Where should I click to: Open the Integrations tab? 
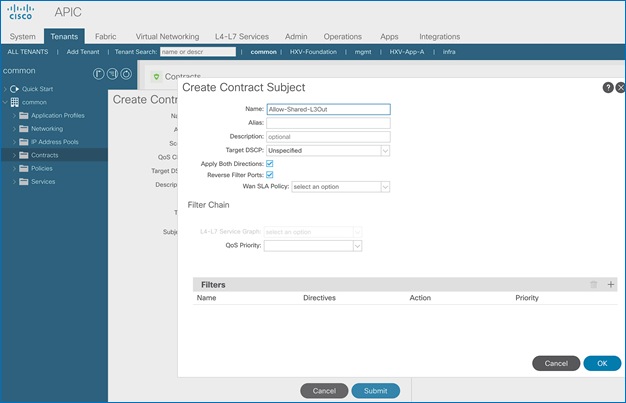coord(439,36)
